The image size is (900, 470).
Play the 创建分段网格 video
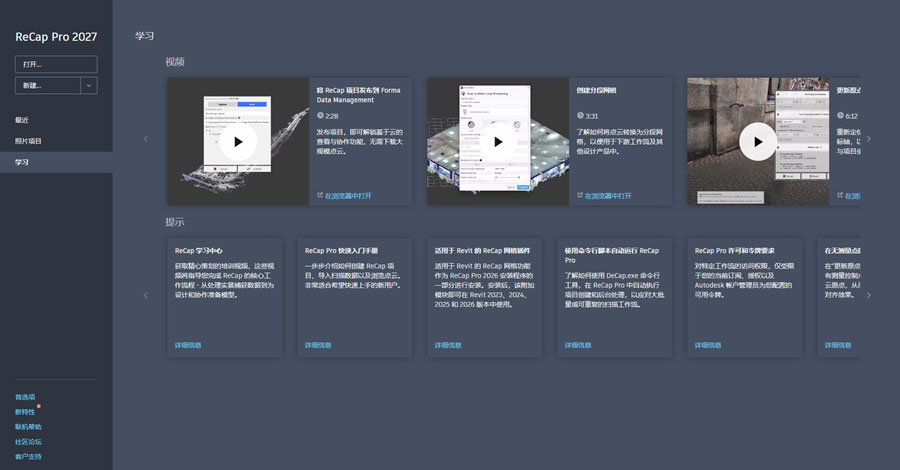(498, 142)
